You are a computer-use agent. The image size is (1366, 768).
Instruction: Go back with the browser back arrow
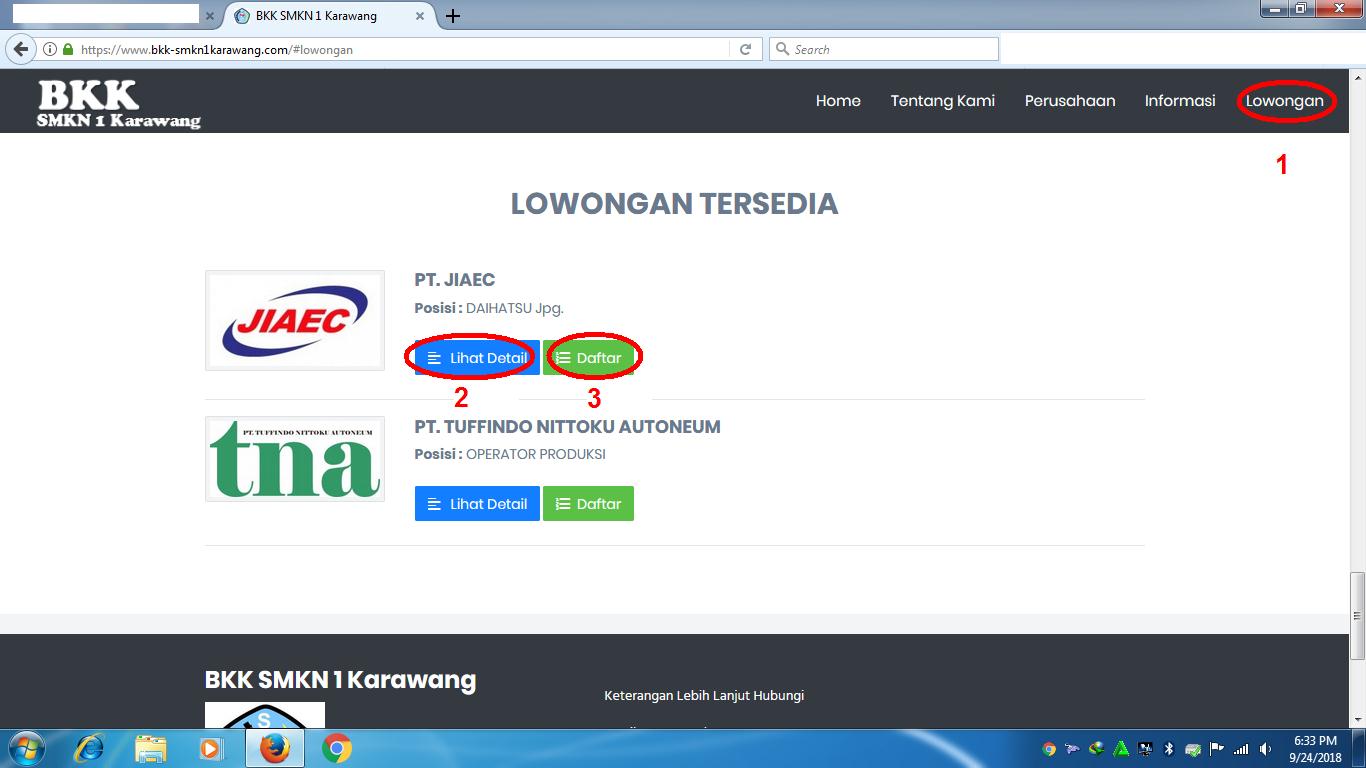tap(21, 49)
